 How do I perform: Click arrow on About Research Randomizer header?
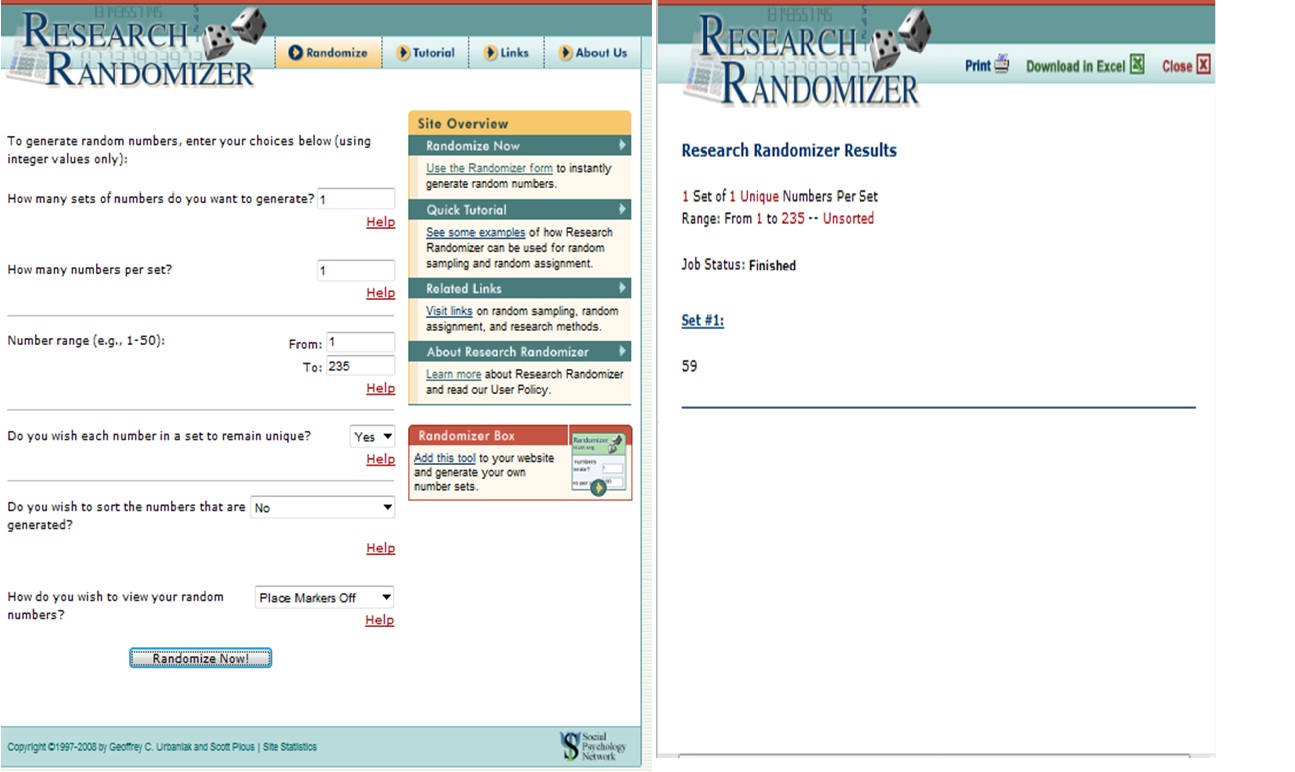coord(622,352)
